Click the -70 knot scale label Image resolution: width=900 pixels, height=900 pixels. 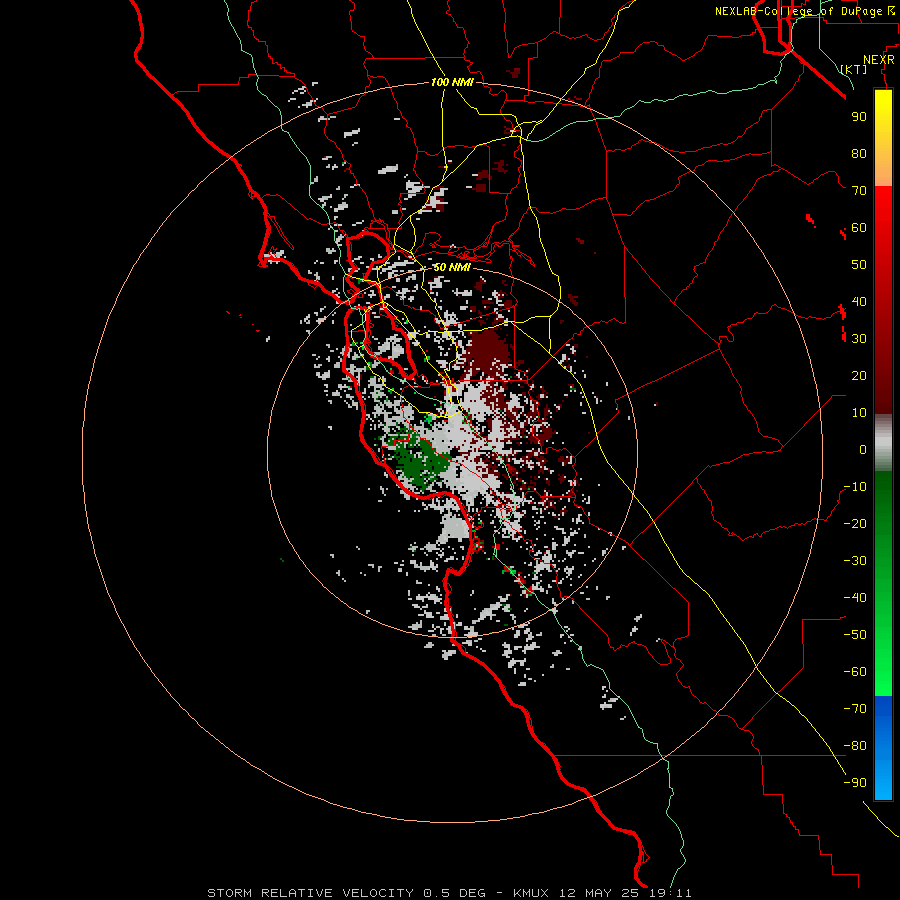[x=855, y=709]
